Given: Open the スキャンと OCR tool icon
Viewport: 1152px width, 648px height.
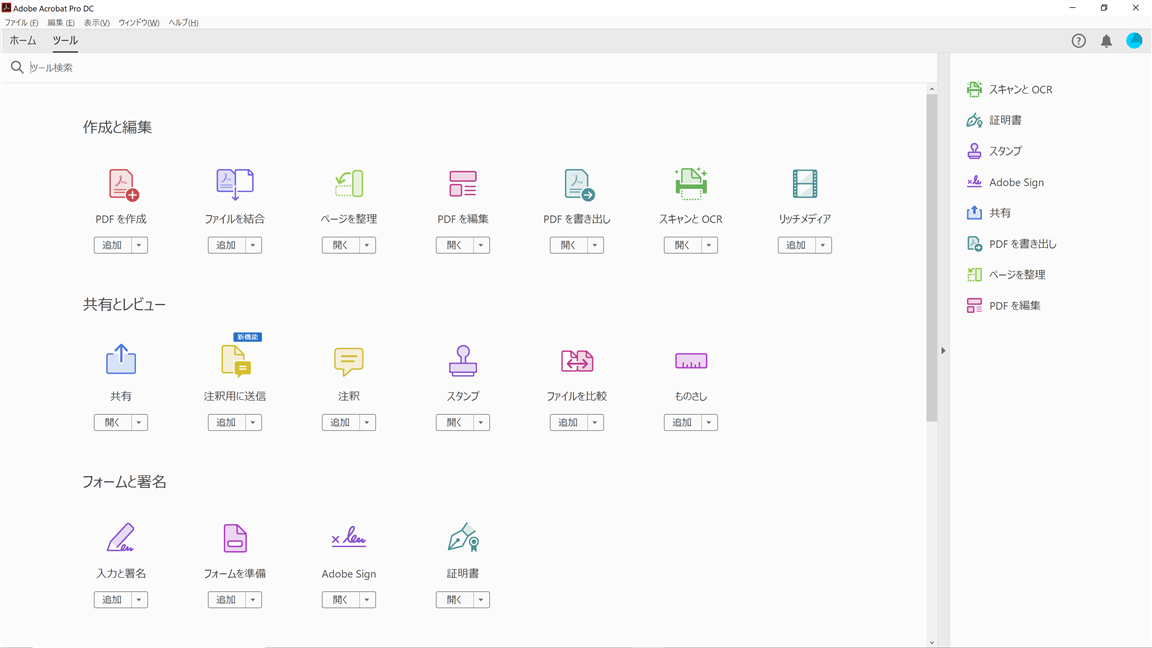Looking at the screenshot, I should point(690,184).
